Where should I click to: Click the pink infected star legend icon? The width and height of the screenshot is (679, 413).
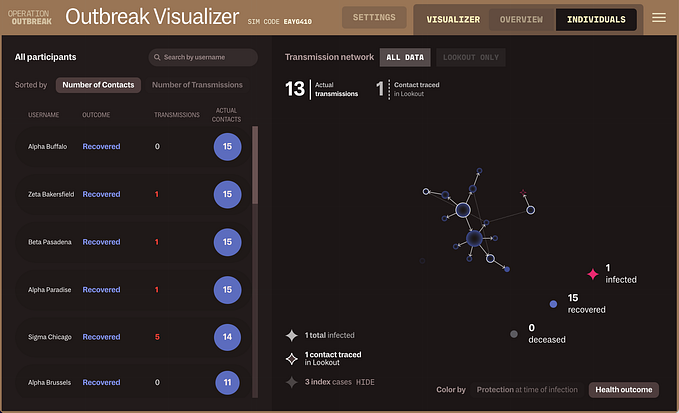592,274
